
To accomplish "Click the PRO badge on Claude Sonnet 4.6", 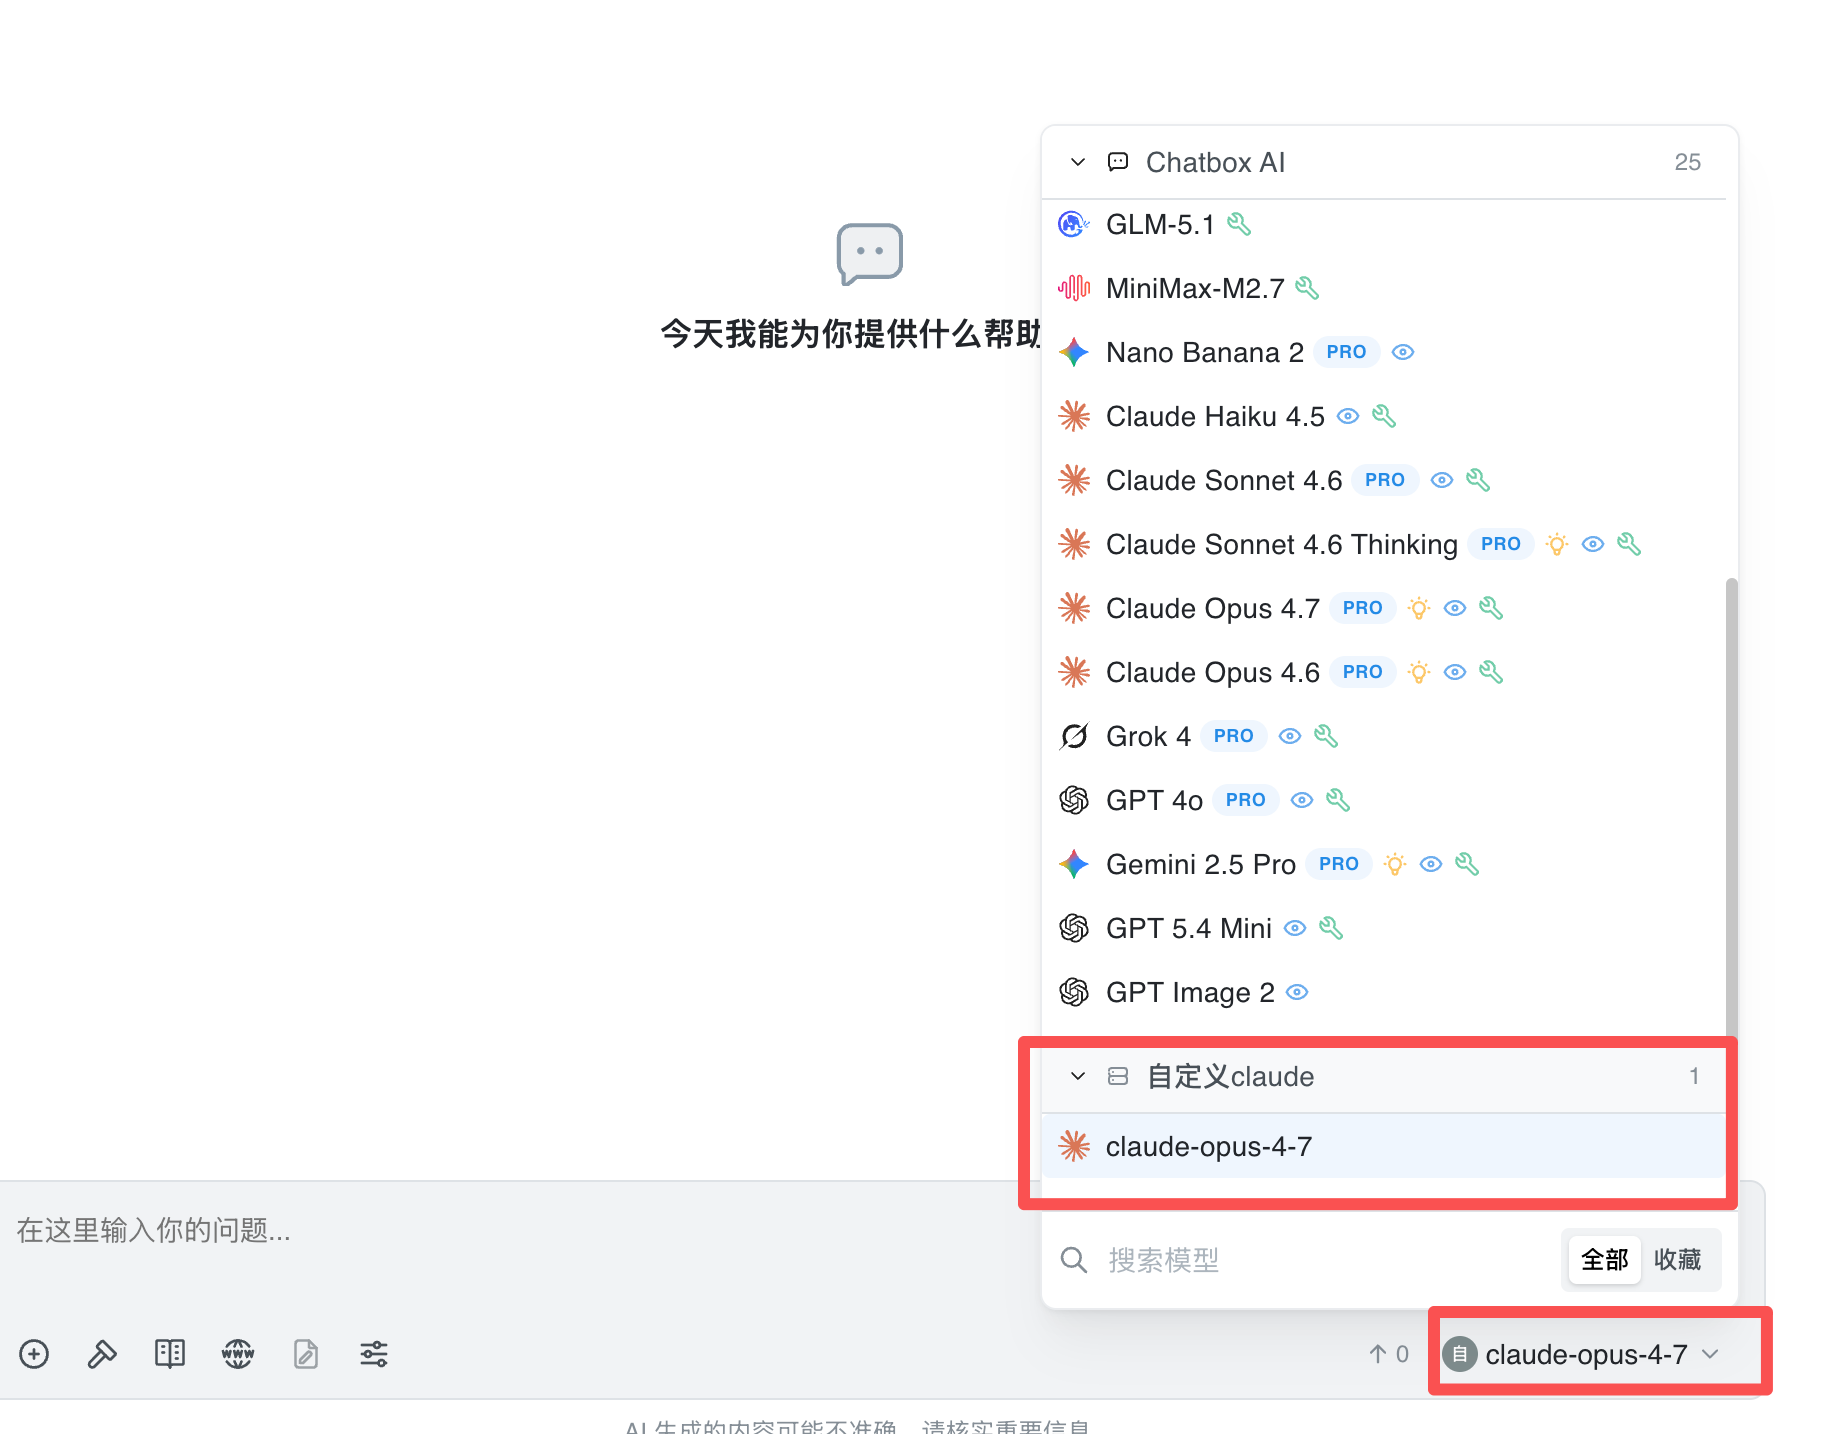I will click(x=1385, y=480).
